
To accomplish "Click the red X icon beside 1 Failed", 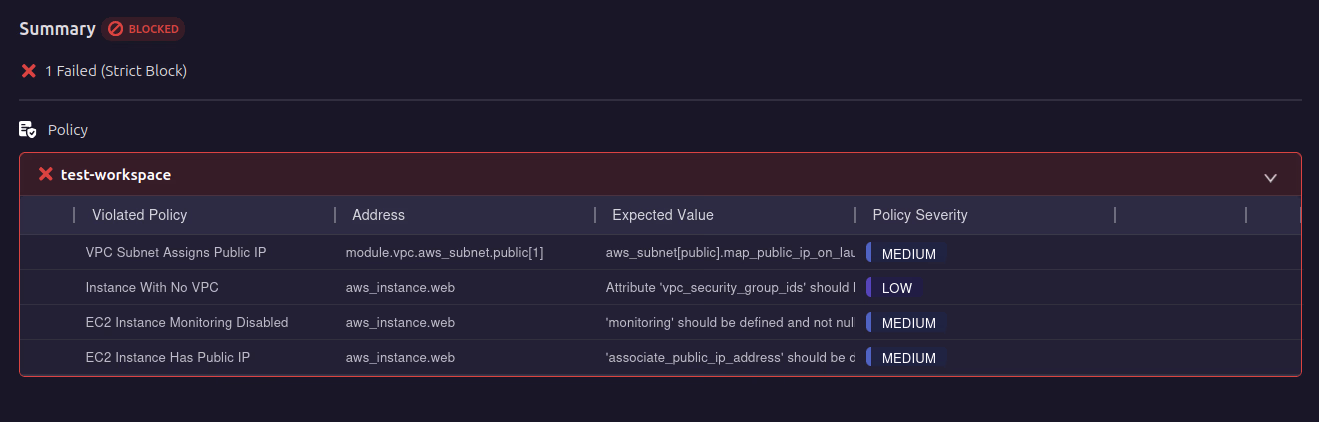I will click(29, 71).
